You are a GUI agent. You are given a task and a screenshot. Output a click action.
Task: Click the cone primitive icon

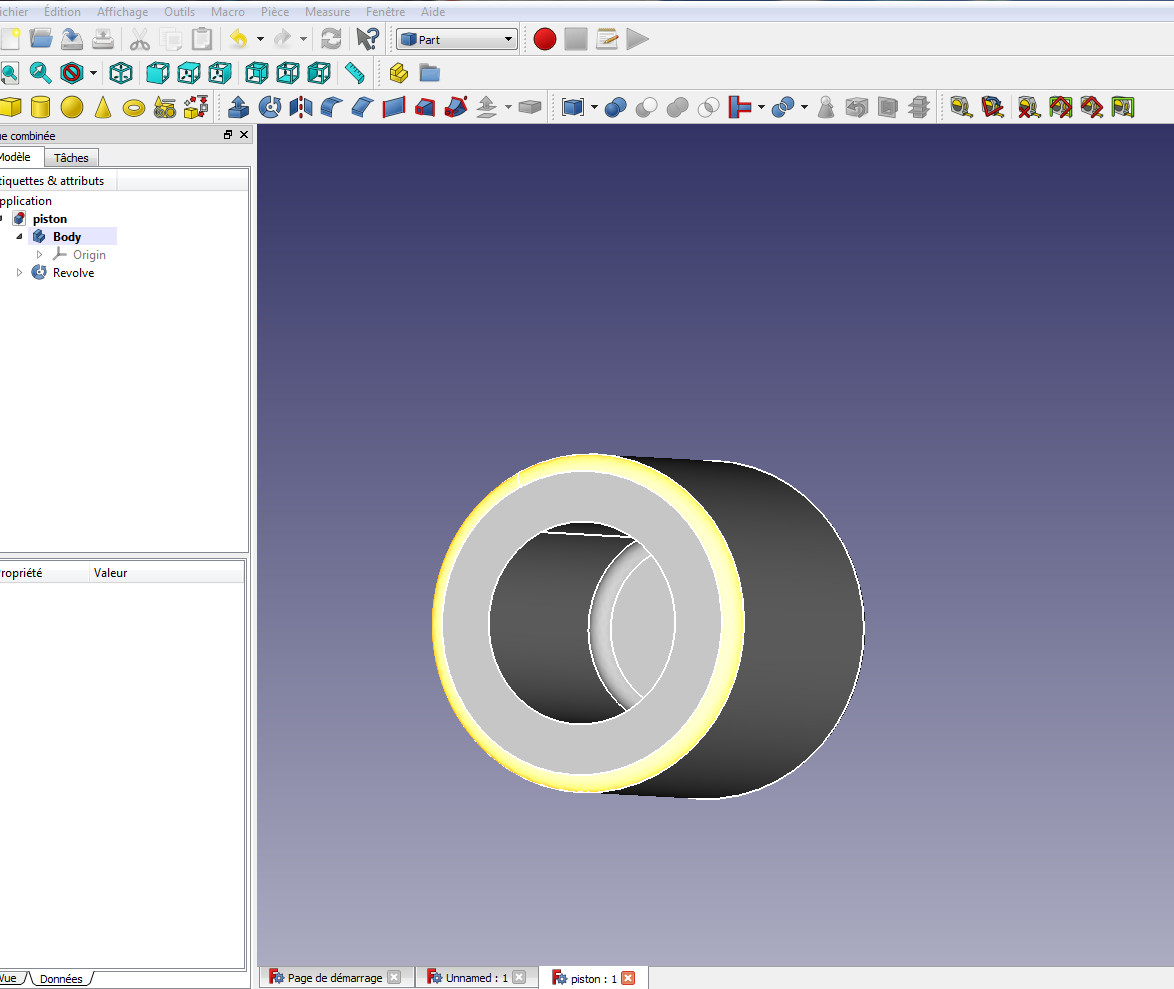click(x=103, y=107)
